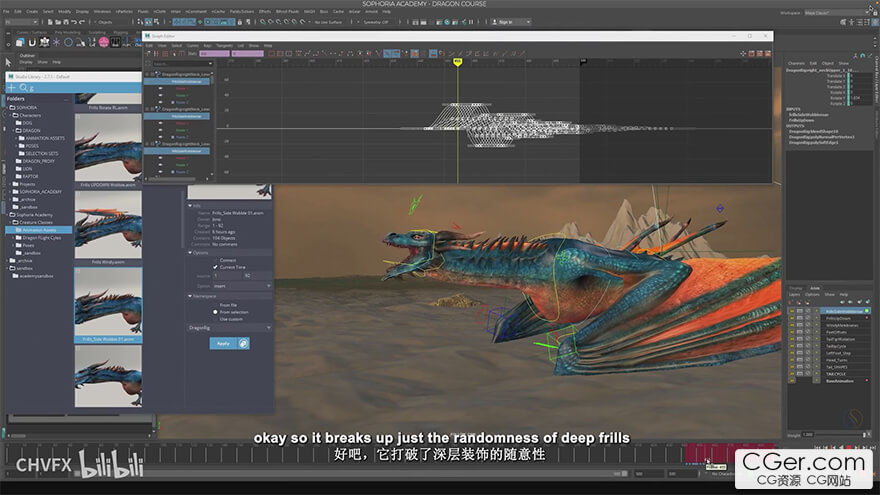Toggle visibility of the top anim layer

pos(792,311)
